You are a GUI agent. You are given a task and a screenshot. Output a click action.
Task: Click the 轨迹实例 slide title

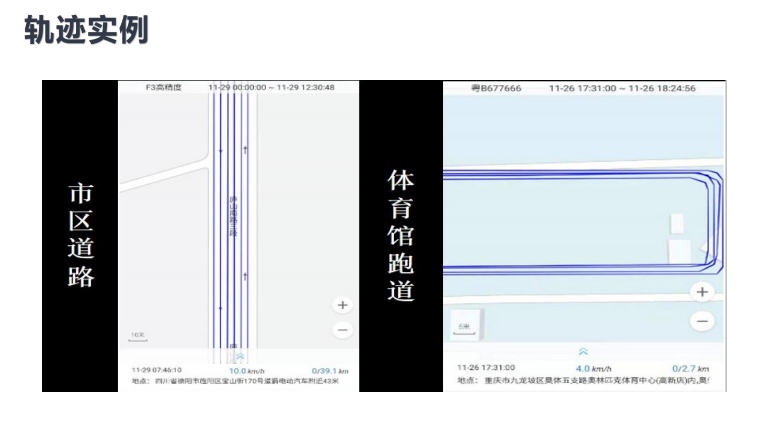[86, 30]
